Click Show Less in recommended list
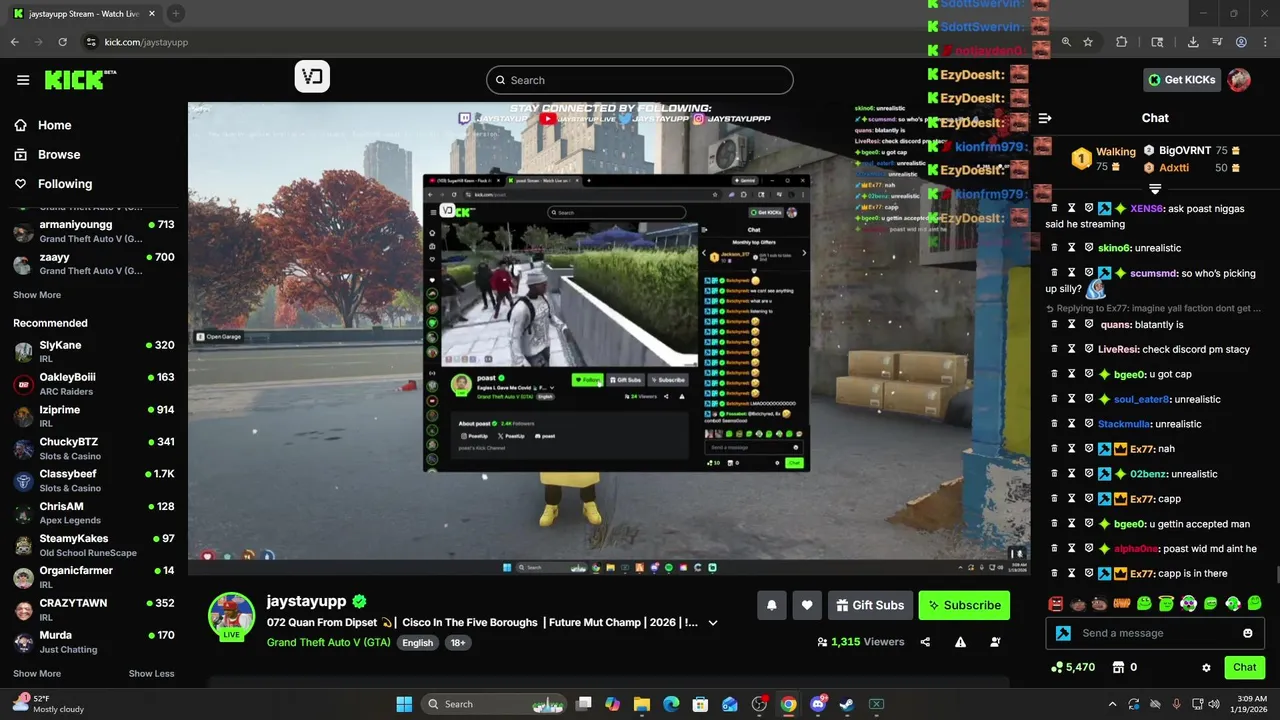 151,673
